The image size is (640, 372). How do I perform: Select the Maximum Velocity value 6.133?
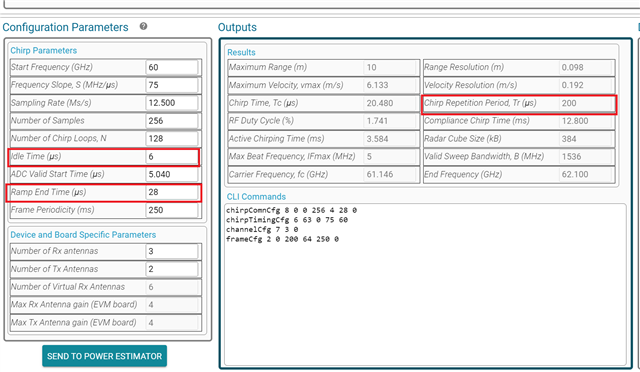pos(390,85)
